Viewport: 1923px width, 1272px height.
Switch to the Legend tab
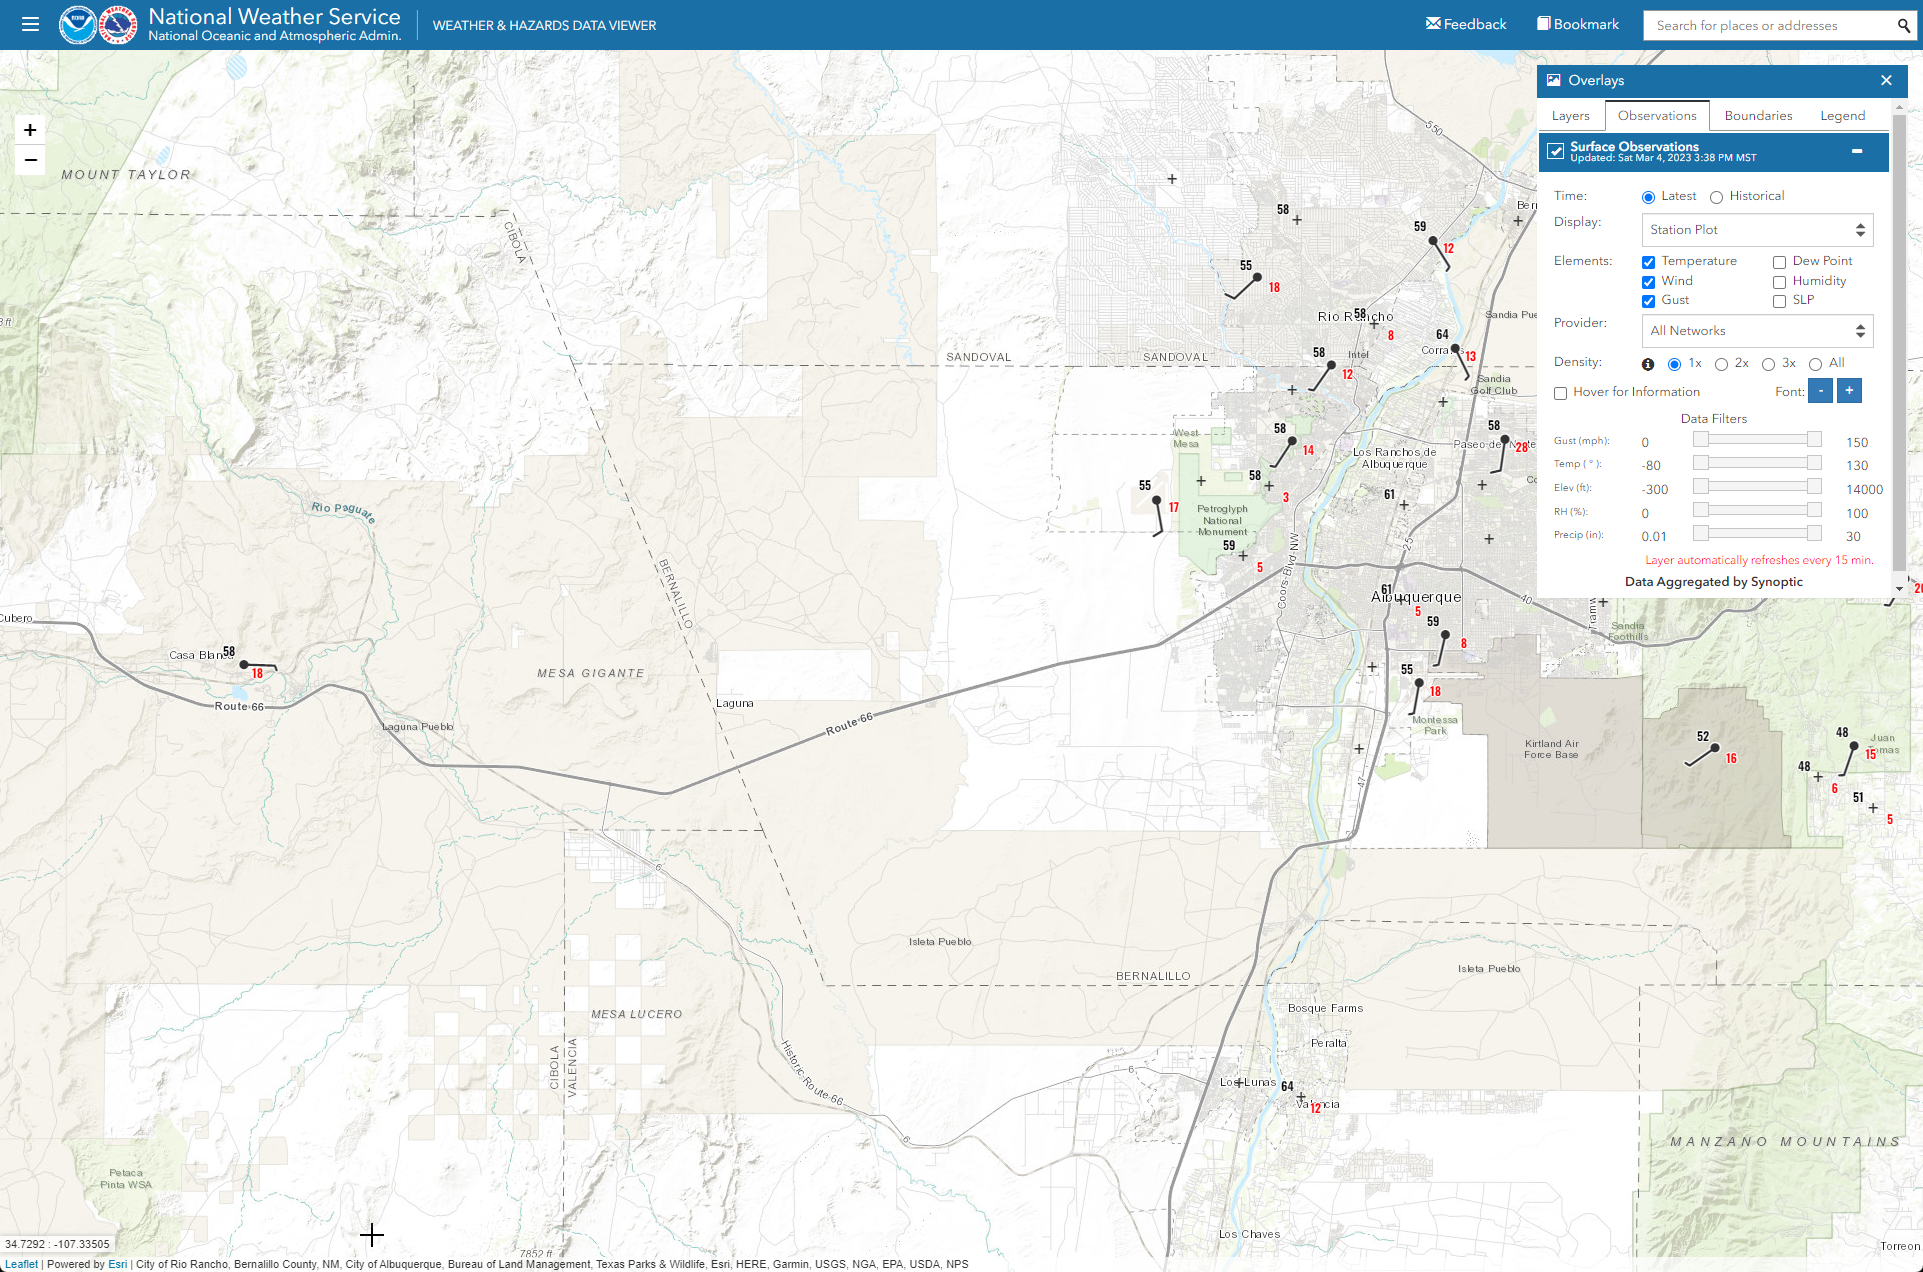click(1842, 116)
